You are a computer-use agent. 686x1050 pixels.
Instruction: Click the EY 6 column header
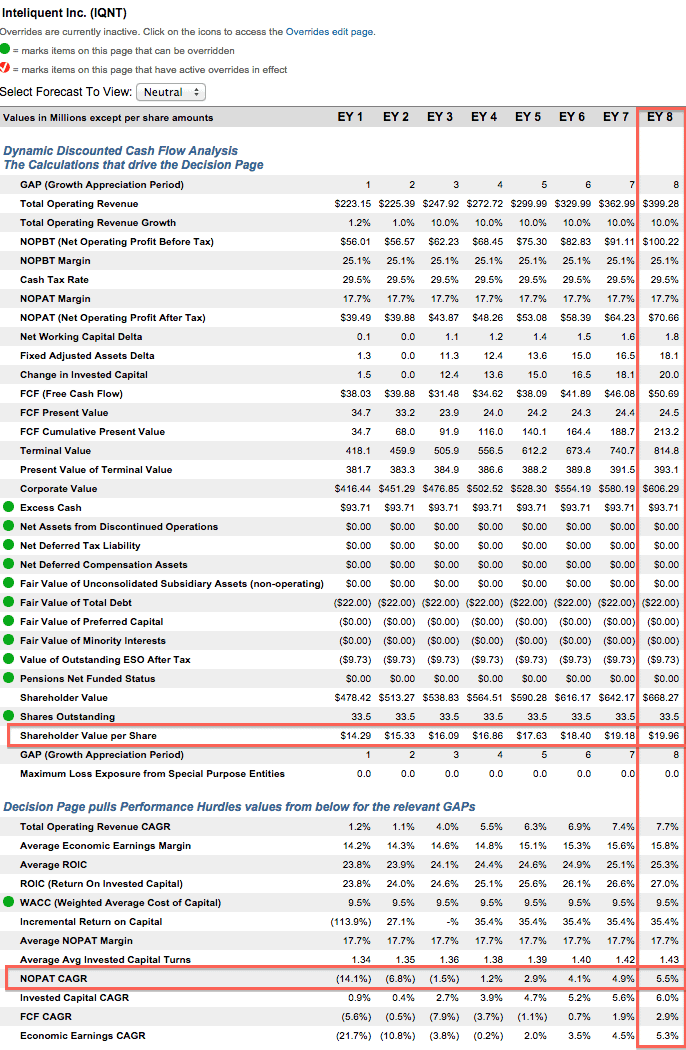click(572, 117)
